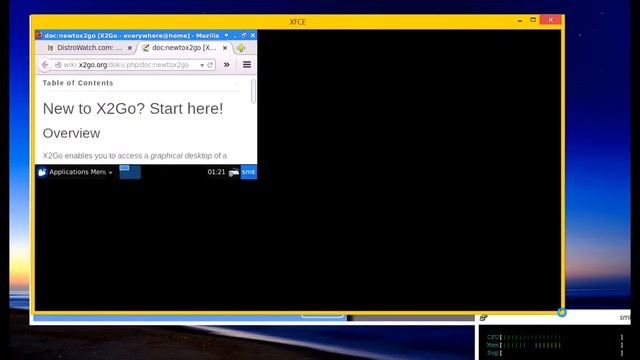Screen dimensions: 640x360
Task: Close the DistroWatch.com tab
Action: [130, 48]
